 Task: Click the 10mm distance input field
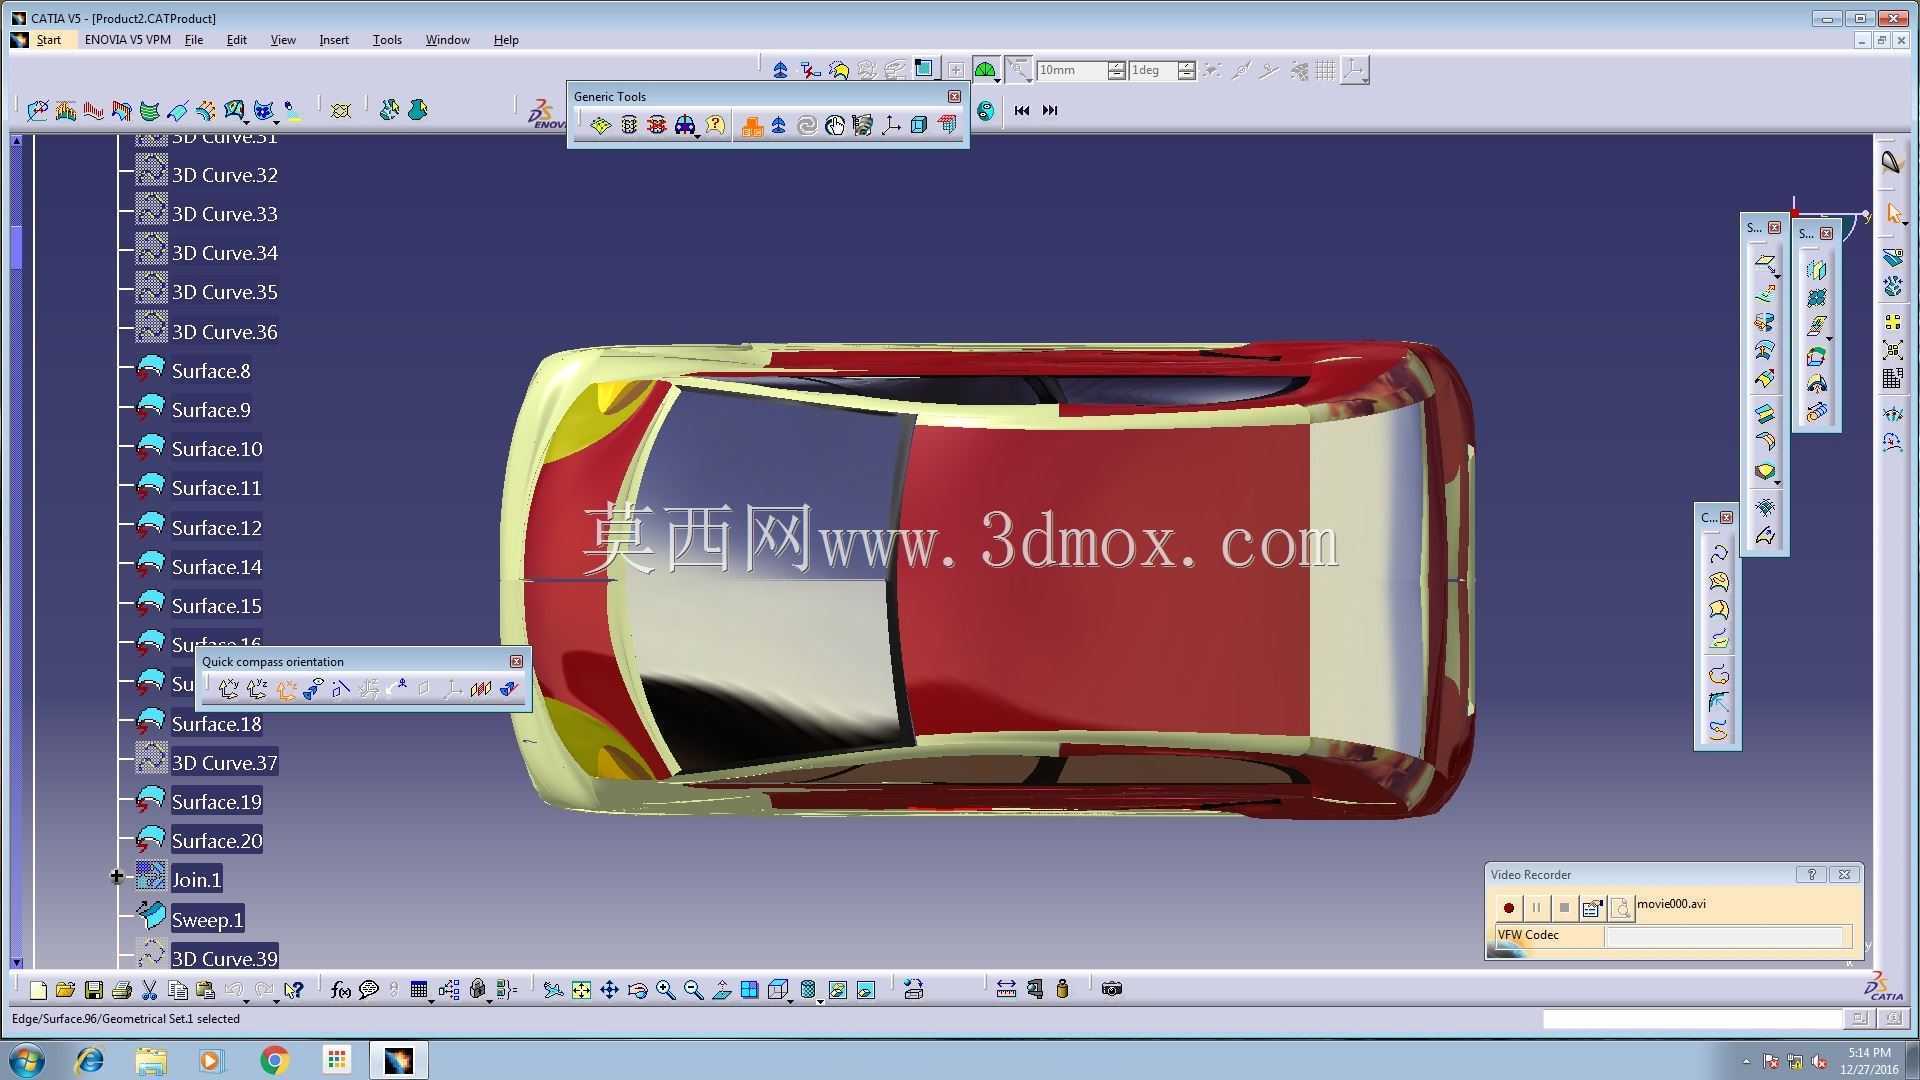tap(1071, 70)
